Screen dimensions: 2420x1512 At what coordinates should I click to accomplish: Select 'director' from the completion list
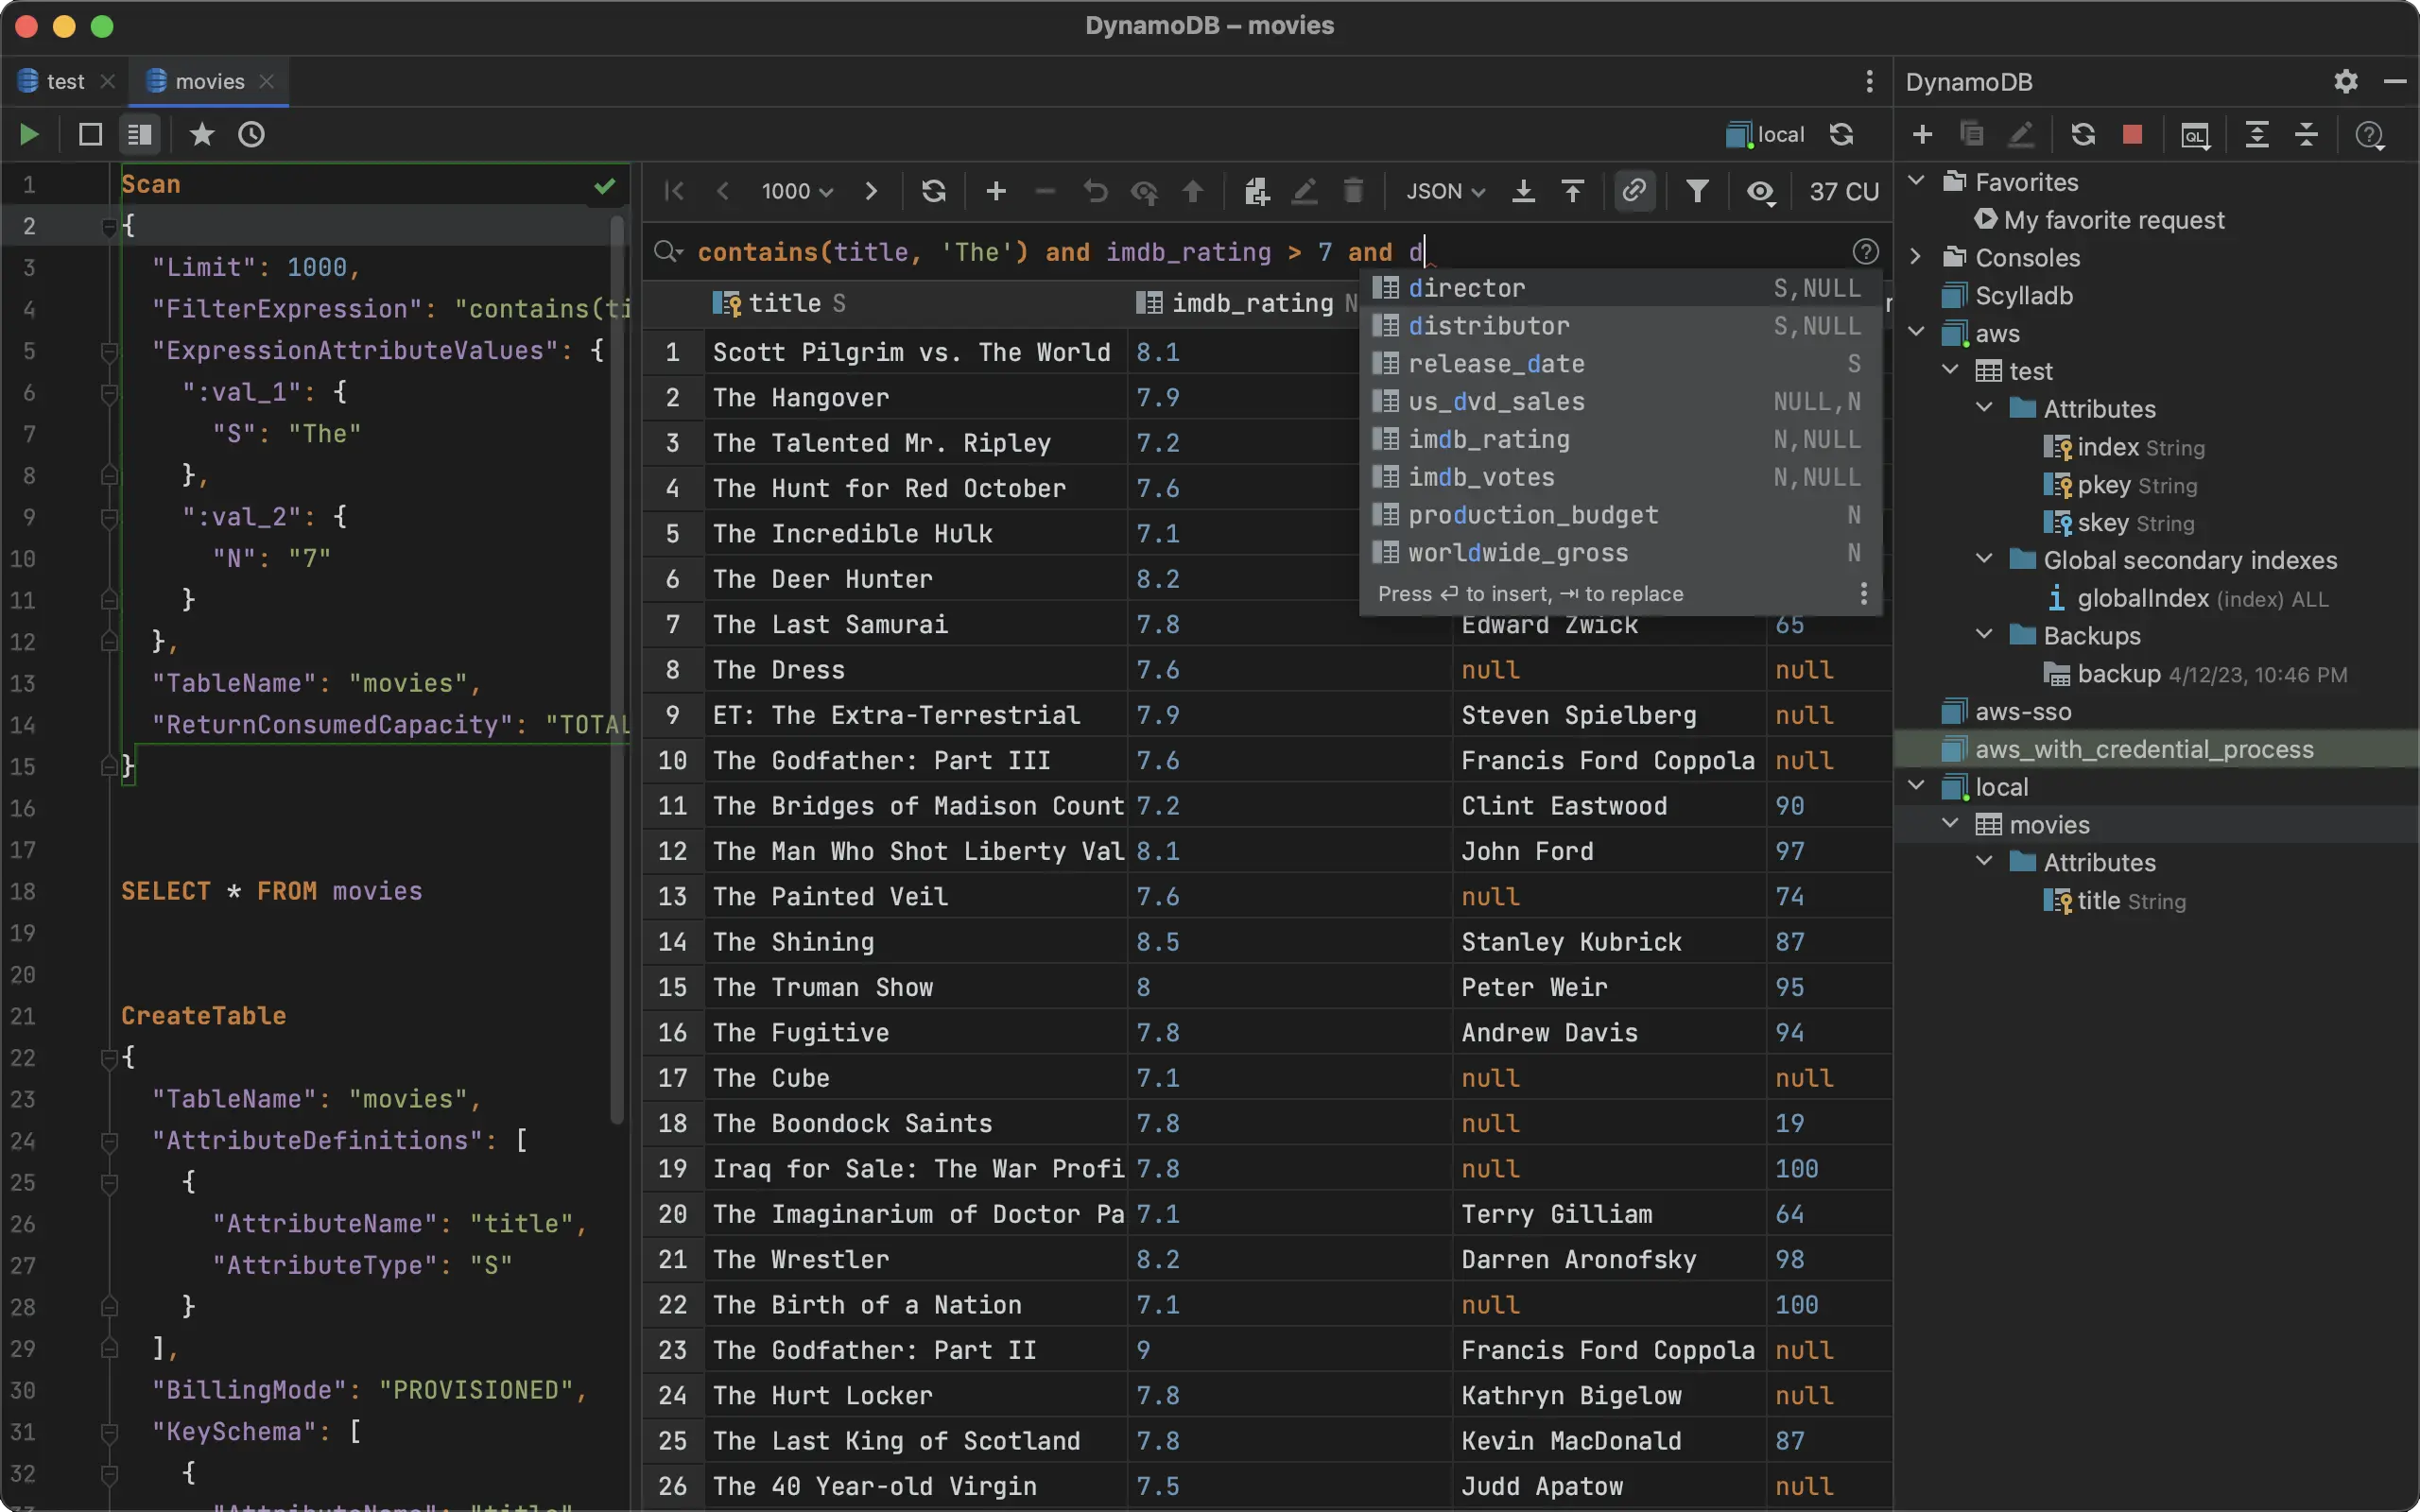pos(1620,288)
